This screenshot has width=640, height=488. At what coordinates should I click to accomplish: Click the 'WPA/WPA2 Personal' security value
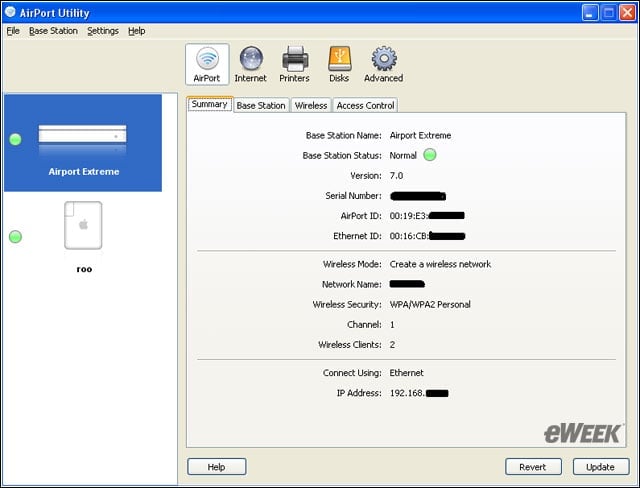(x=430, y=304)
